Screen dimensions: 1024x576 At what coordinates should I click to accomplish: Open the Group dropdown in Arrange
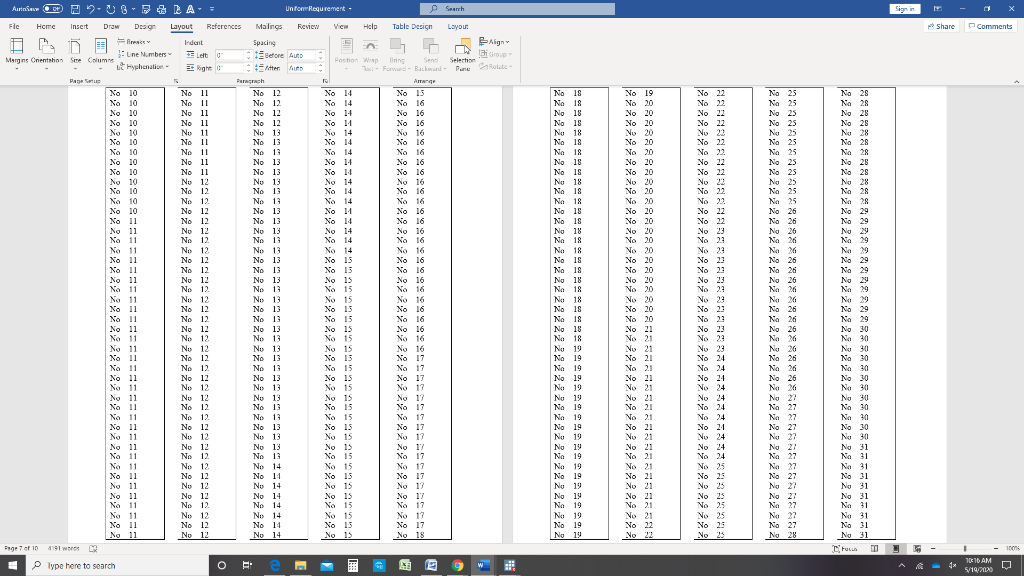(x=496, y=54)
